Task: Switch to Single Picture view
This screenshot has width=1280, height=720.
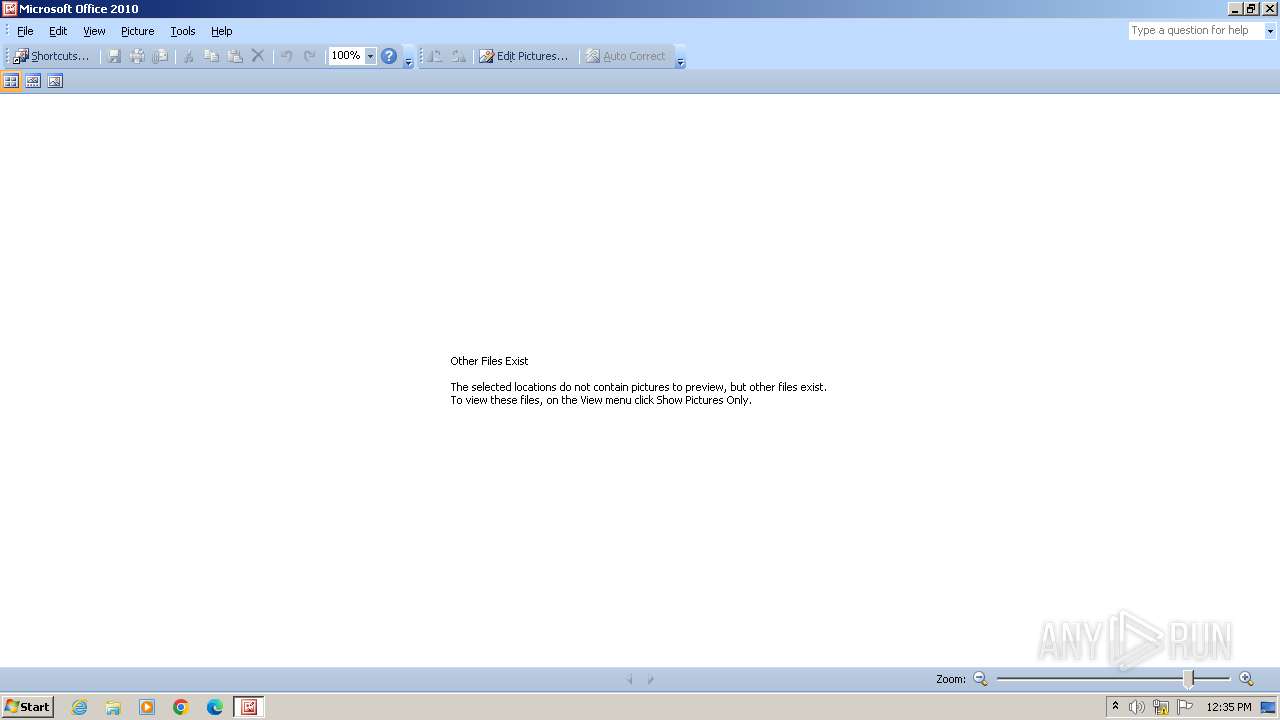Action: pyautogui.click(x=55, y=81)
